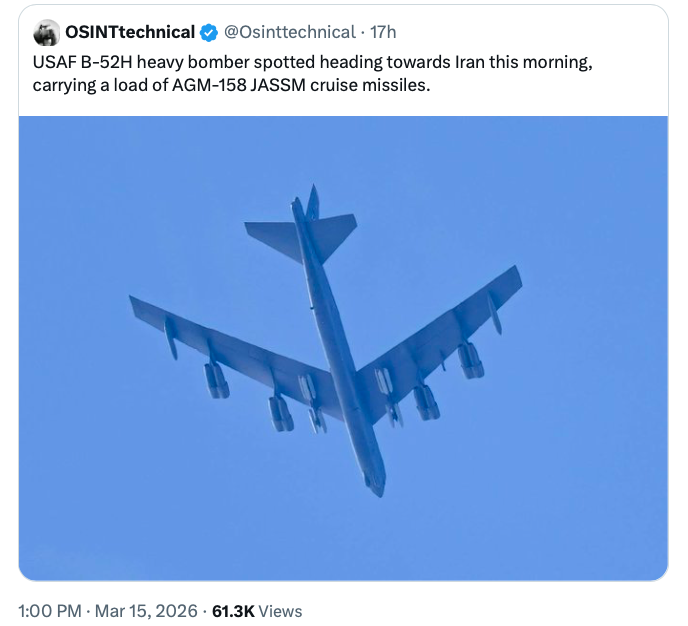
Task: Open the B-52 bomber photo
Action: [343, 348]
